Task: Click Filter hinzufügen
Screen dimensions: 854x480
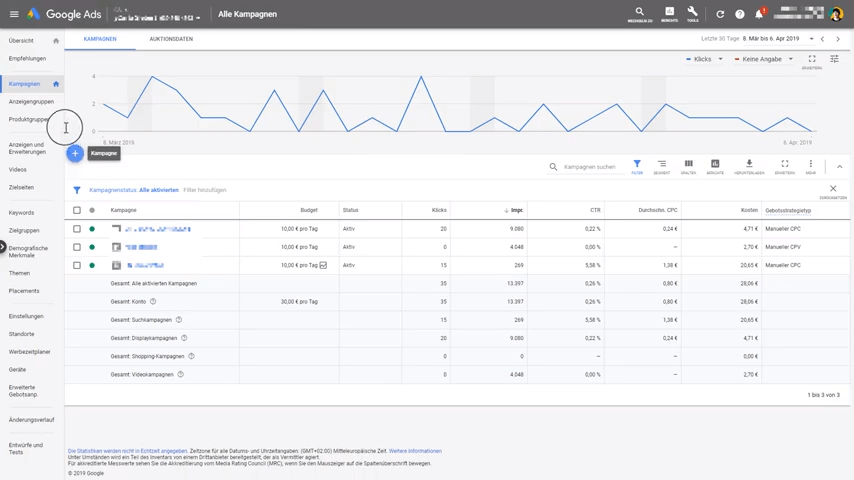Action: pos(205,190)
